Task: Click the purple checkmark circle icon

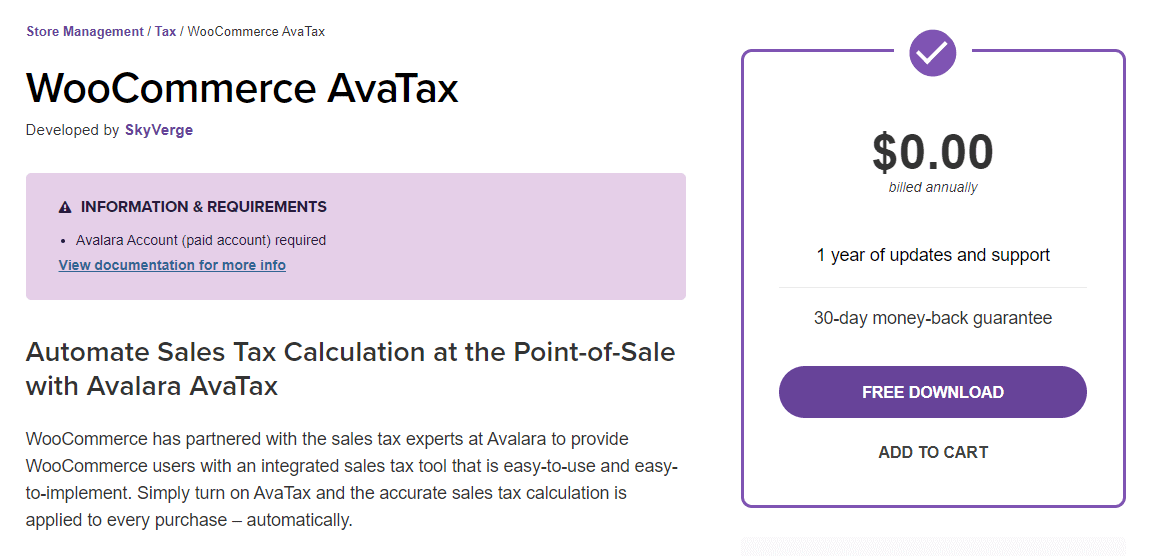Action: click(x=932, y=52)
